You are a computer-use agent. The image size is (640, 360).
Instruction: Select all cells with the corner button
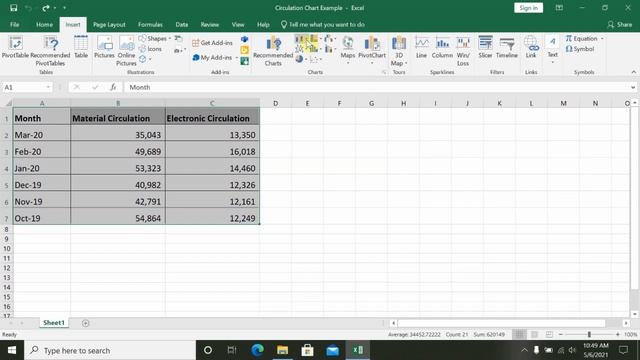coord(7,103)
